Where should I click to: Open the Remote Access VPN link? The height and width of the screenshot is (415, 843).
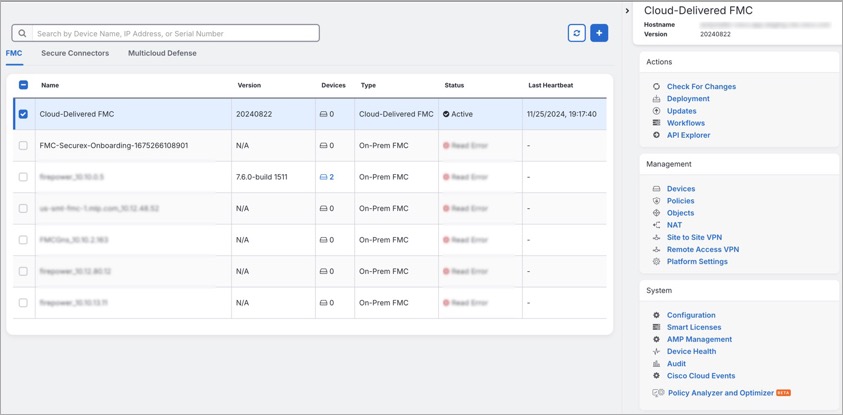703,249
